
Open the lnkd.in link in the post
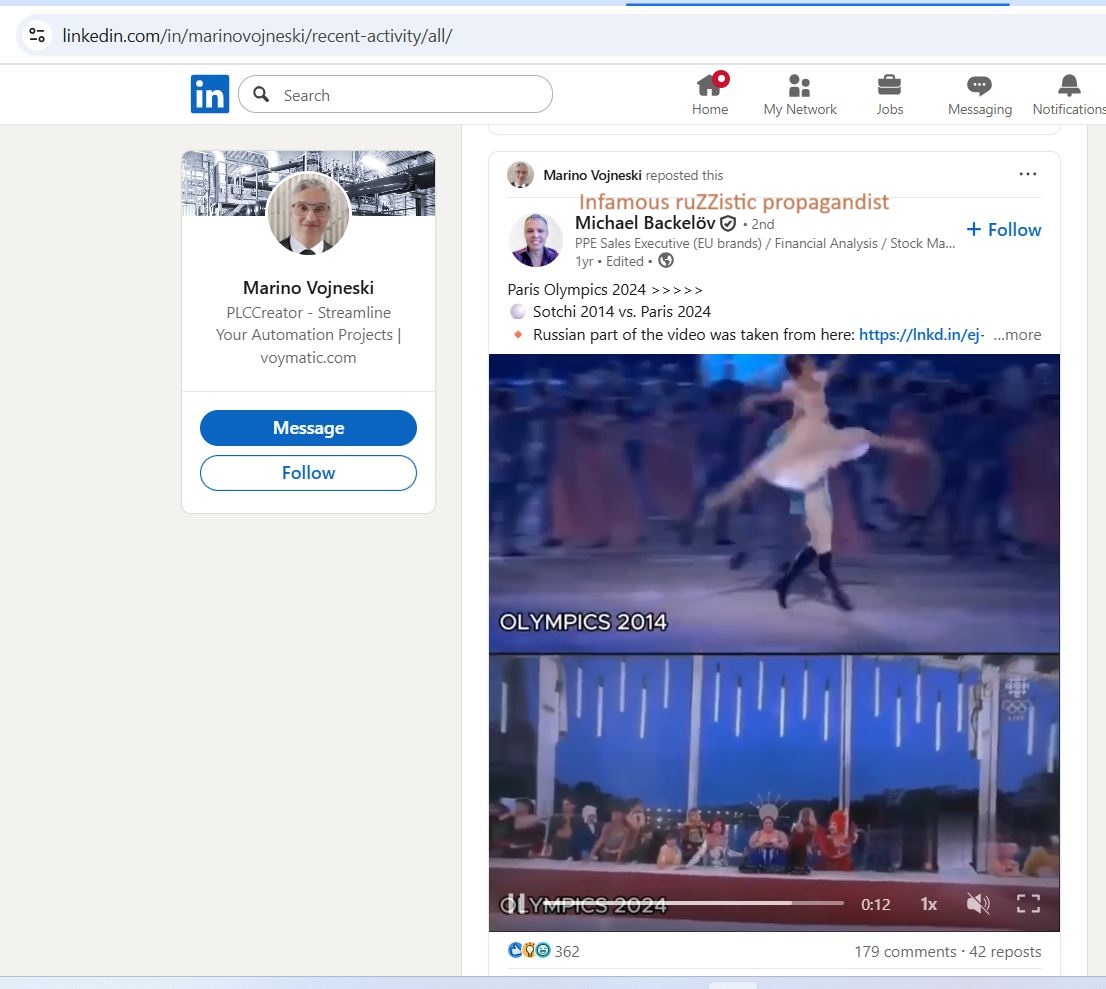coord(921,334)
